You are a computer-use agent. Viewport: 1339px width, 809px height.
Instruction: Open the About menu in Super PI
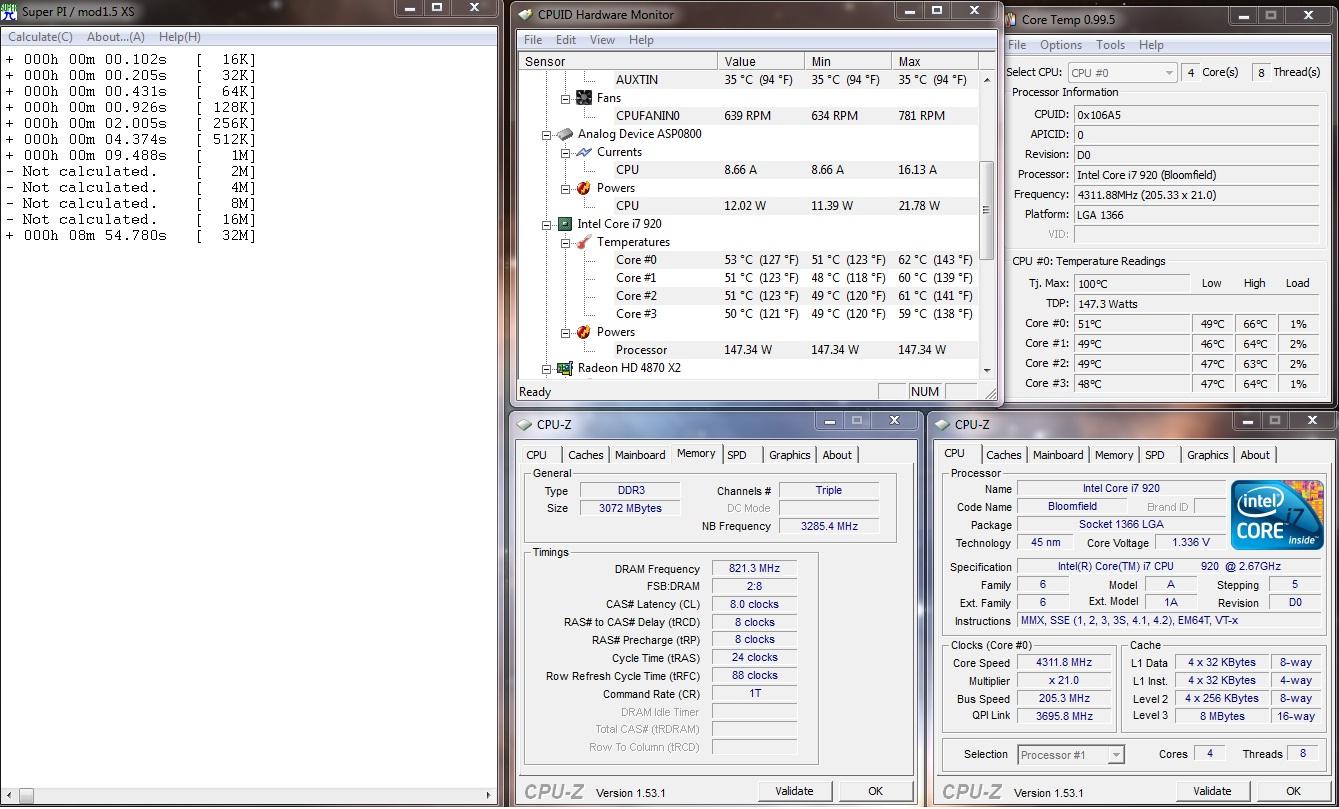(116, 37)
